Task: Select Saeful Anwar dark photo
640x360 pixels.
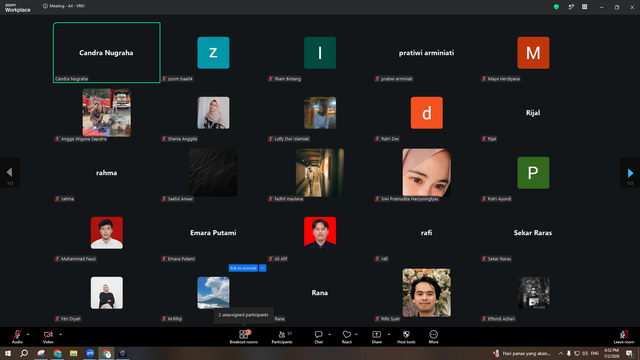Action: click(213, 172)
